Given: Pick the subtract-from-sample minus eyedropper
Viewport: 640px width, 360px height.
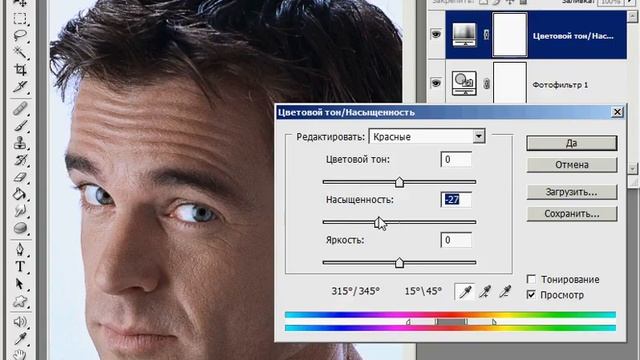Looking at the screenshot, I should coord(505,292).
